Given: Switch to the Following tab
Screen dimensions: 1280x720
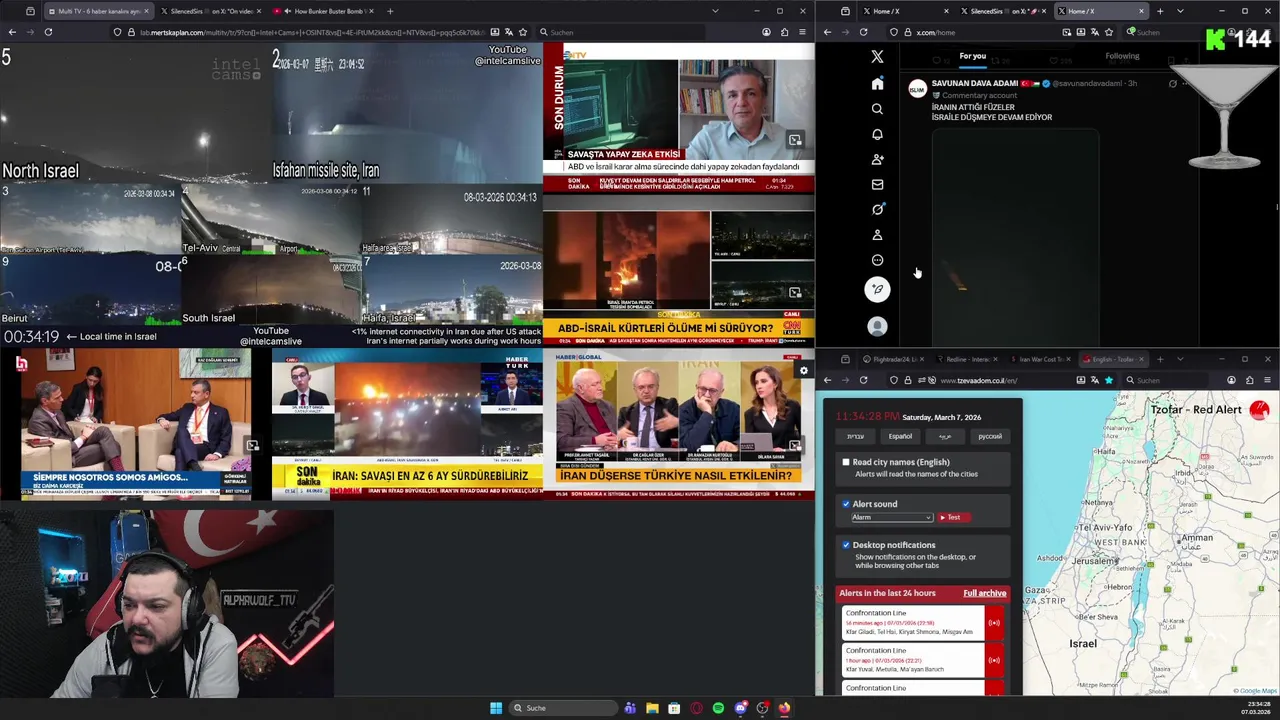Looking at the screenshot, I should [1122, 56].
